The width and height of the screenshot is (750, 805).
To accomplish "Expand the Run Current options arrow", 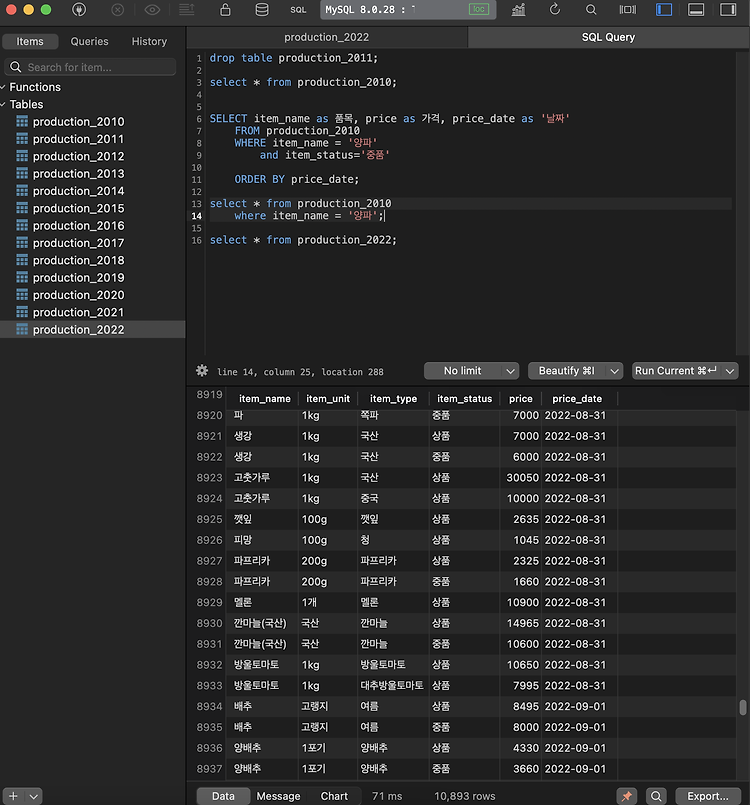I will (730, 371).
